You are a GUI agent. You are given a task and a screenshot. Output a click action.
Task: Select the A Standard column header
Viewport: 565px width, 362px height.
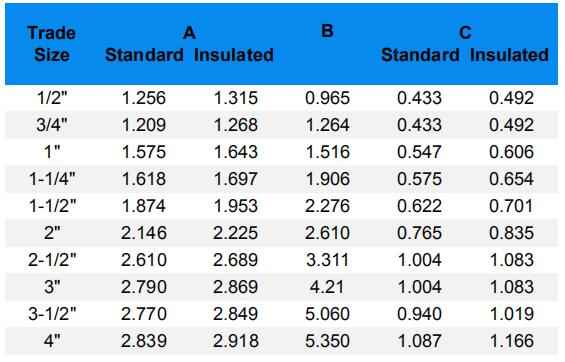[x=144, y=55]
